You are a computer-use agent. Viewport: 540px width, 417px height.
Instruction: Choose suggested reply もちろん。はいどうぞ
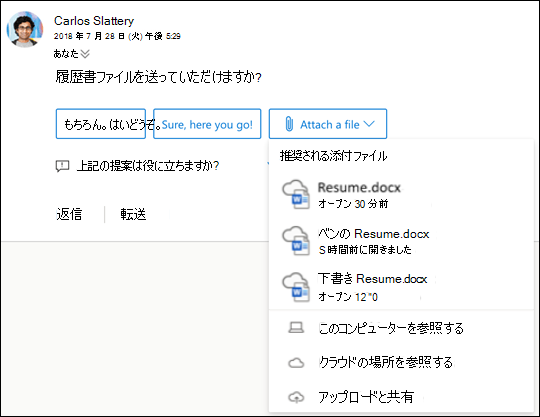point(101,124)
